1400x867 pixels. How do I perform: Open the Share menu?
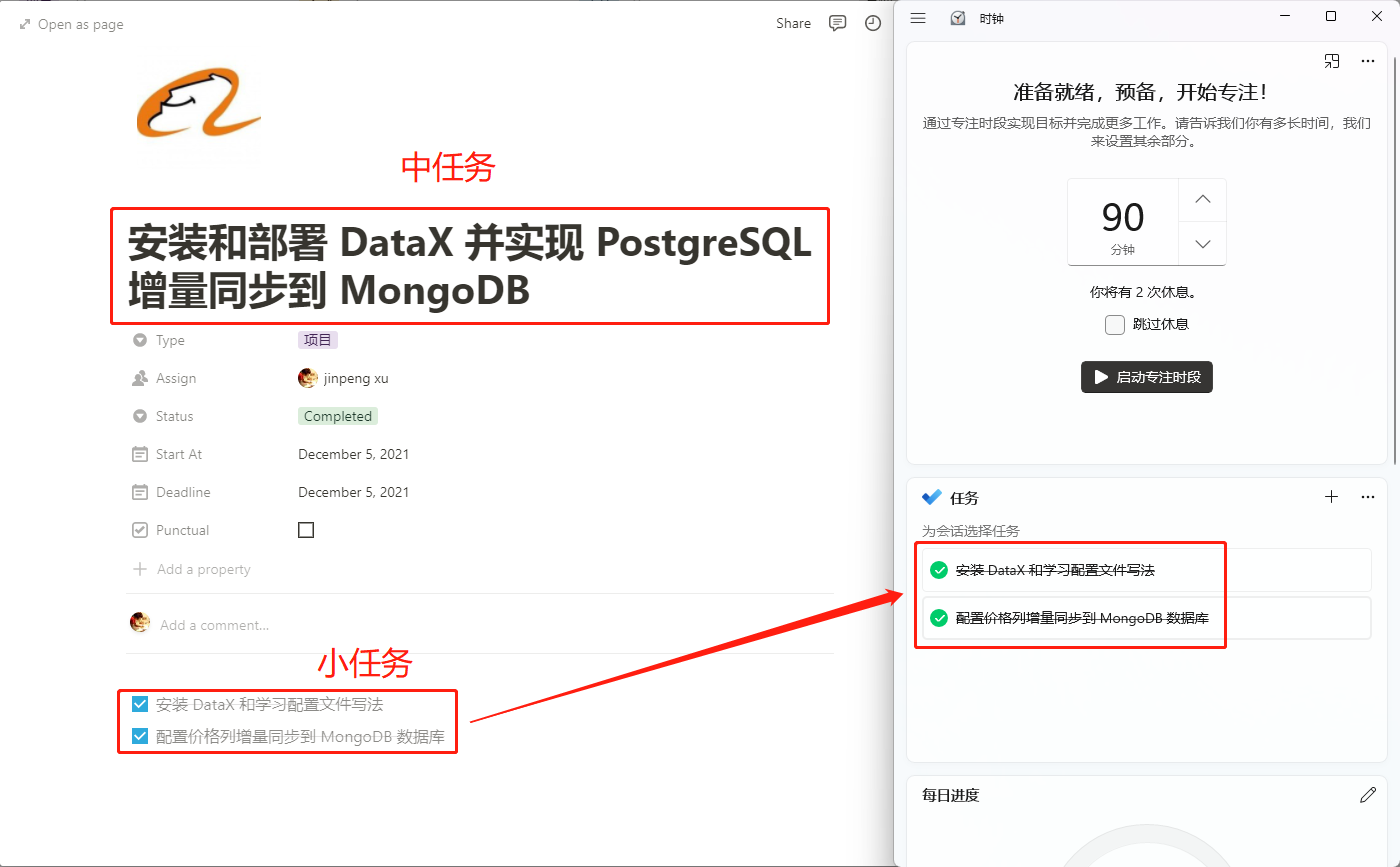[793, 23]
